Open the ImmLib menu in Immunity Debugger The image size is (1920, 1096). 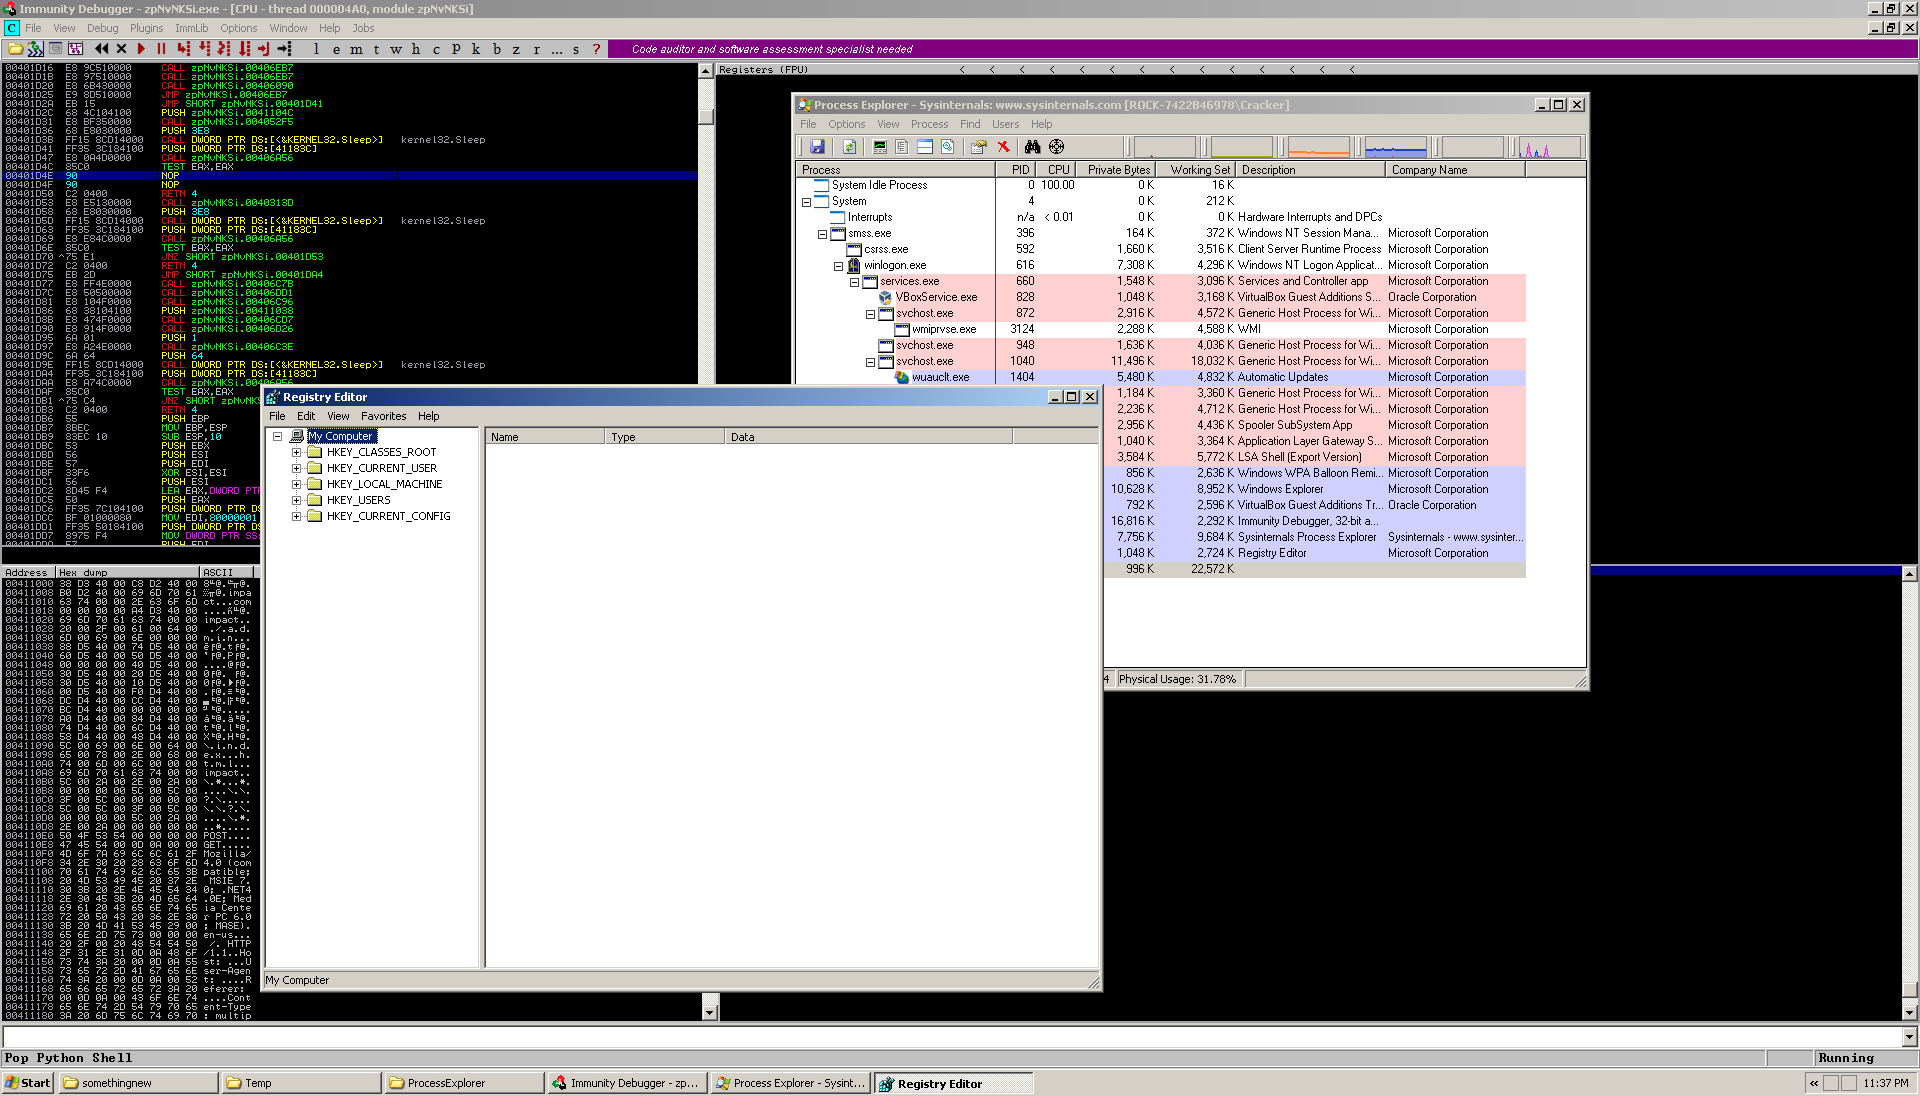click(191, 28)
